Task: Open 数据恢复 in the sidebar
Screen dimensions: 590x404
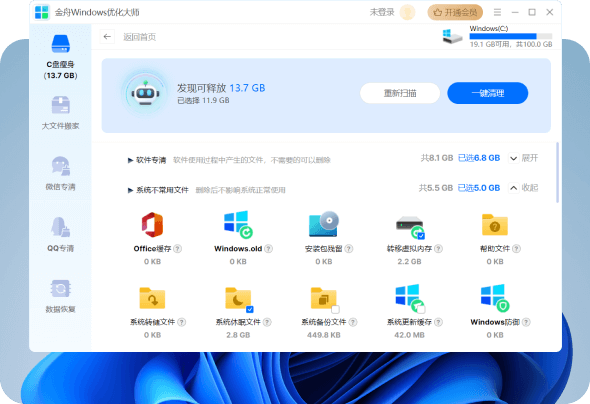Action: coord(60,296)
